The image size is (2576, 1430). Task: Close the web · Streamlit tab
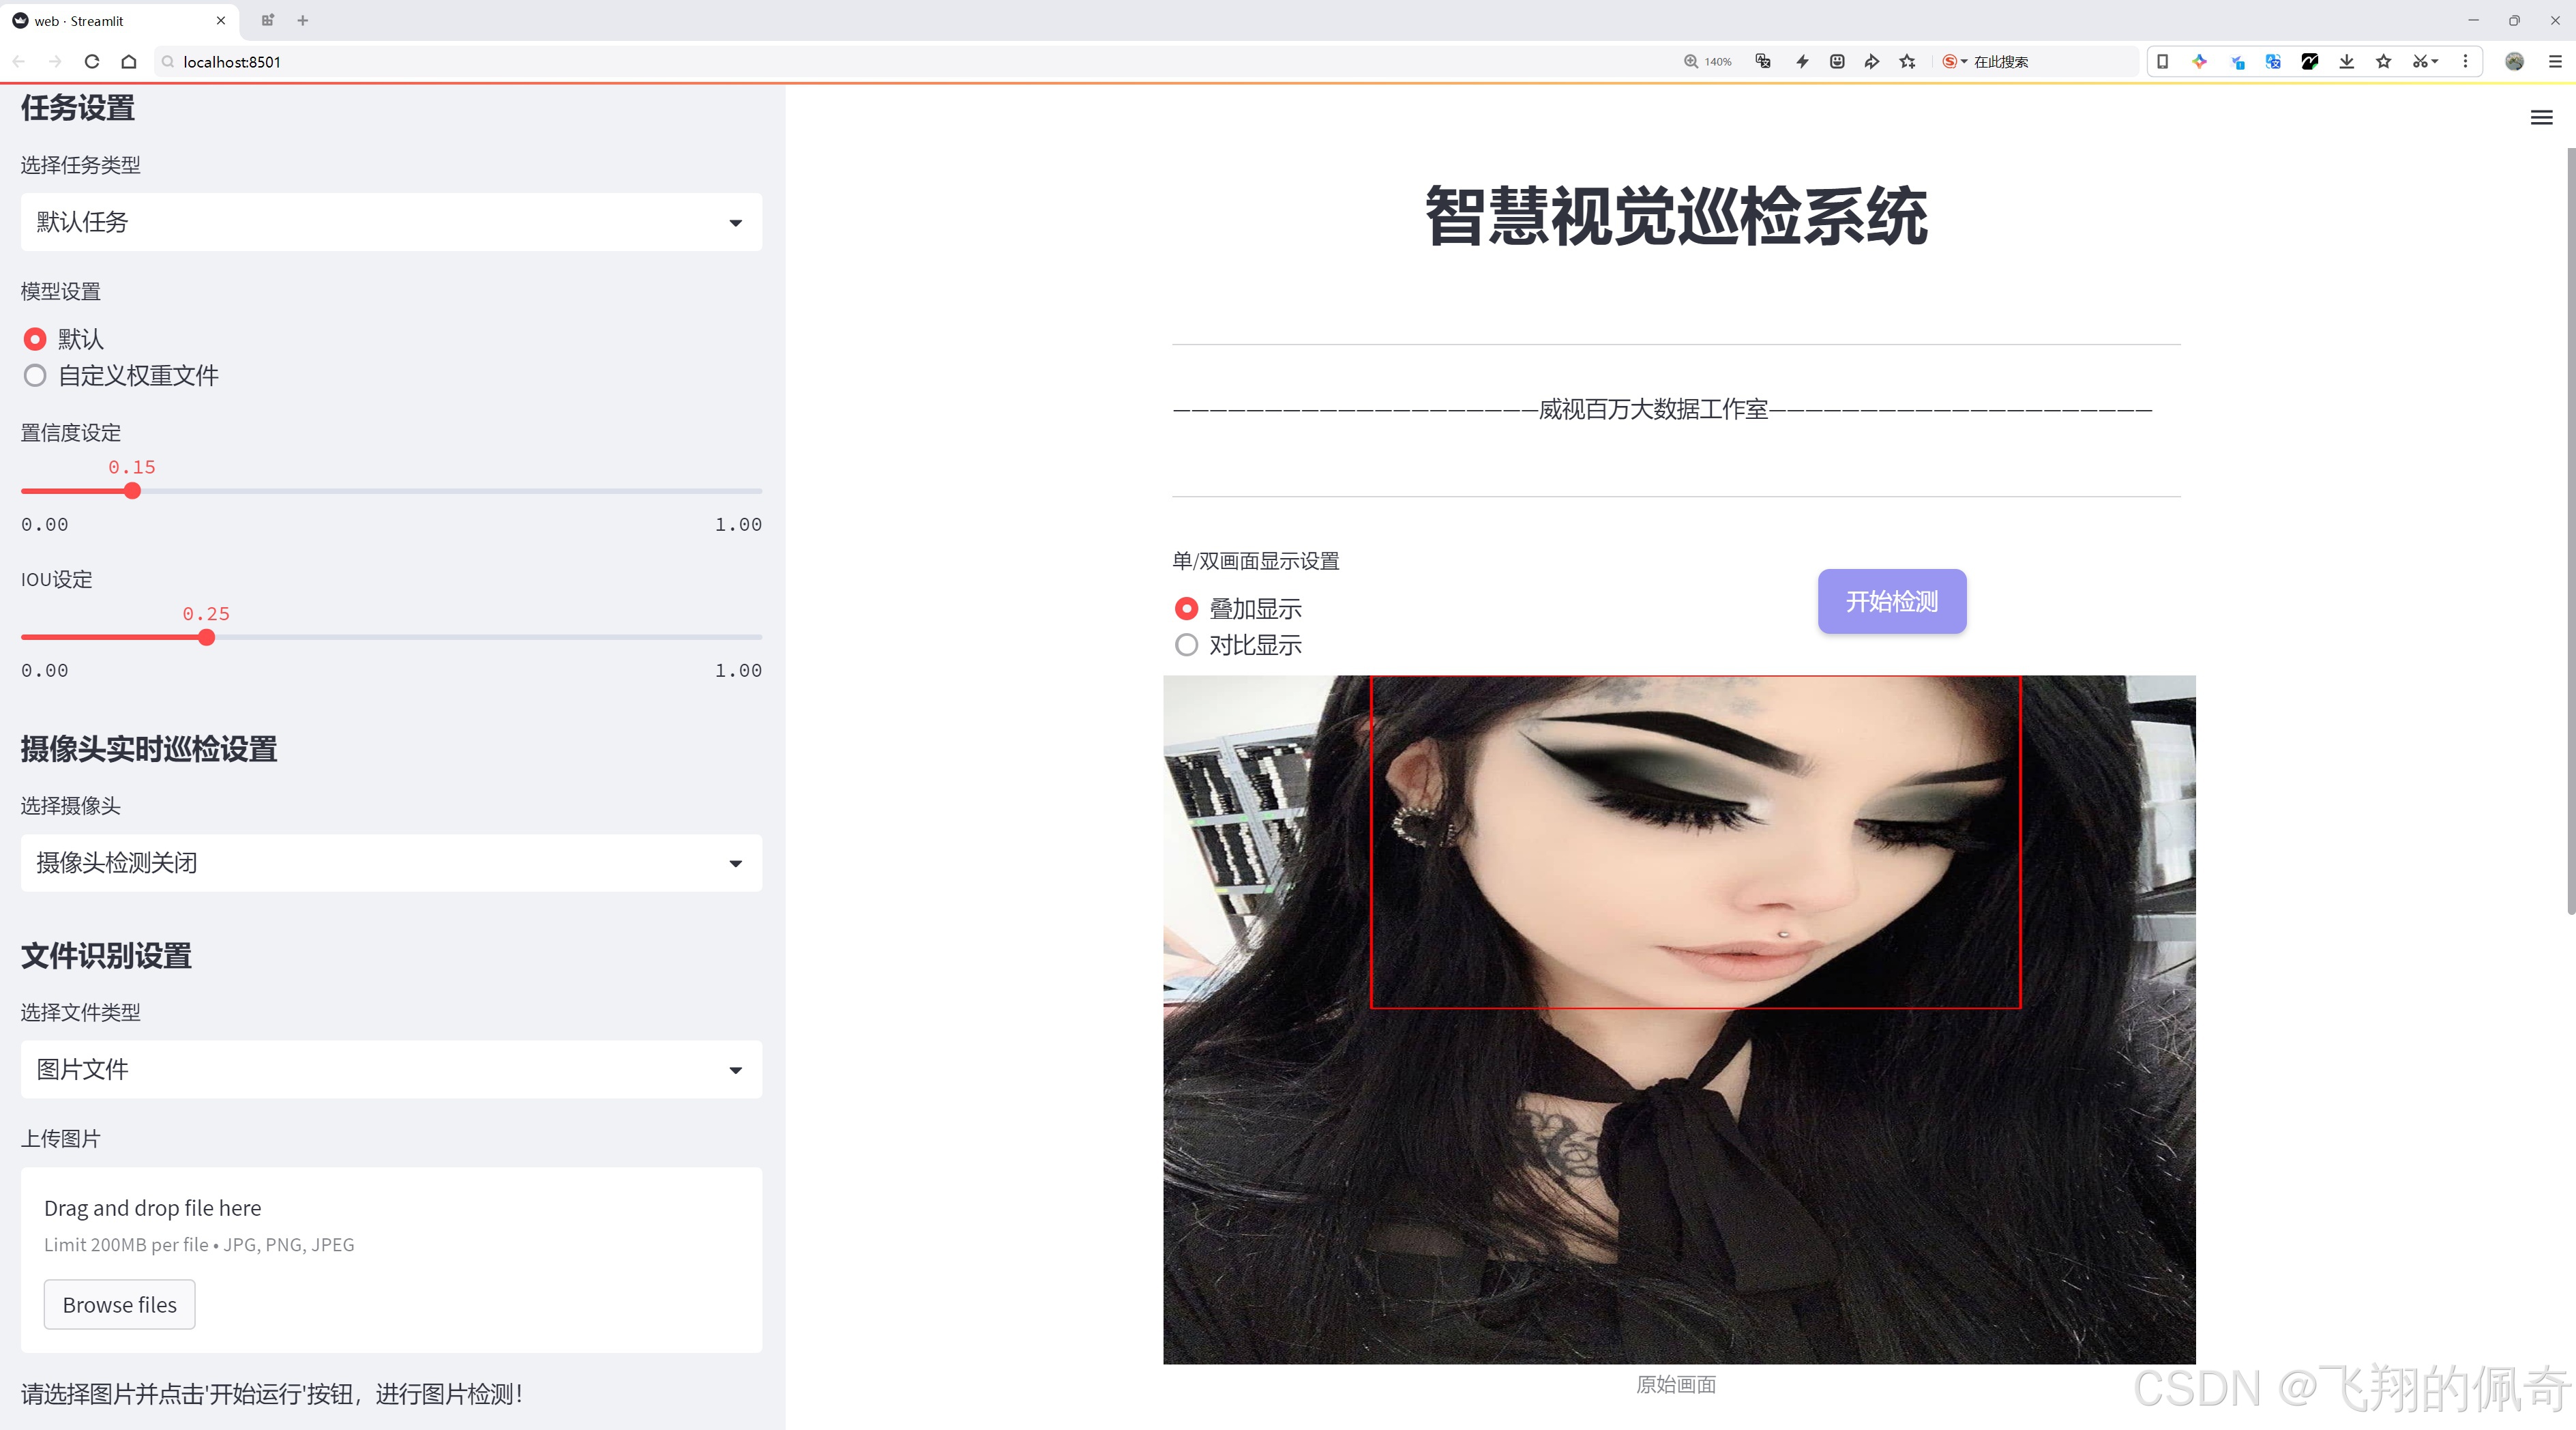[x=221, y=20]
